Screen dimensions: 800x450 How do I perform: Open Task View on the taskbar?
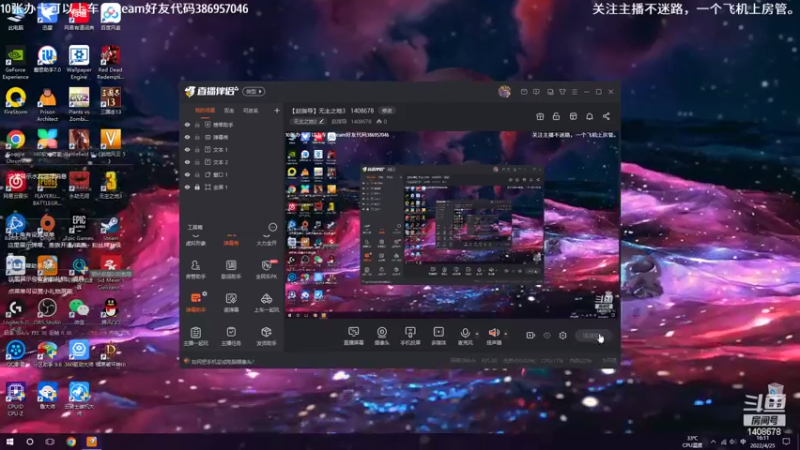tap(49, 442)
